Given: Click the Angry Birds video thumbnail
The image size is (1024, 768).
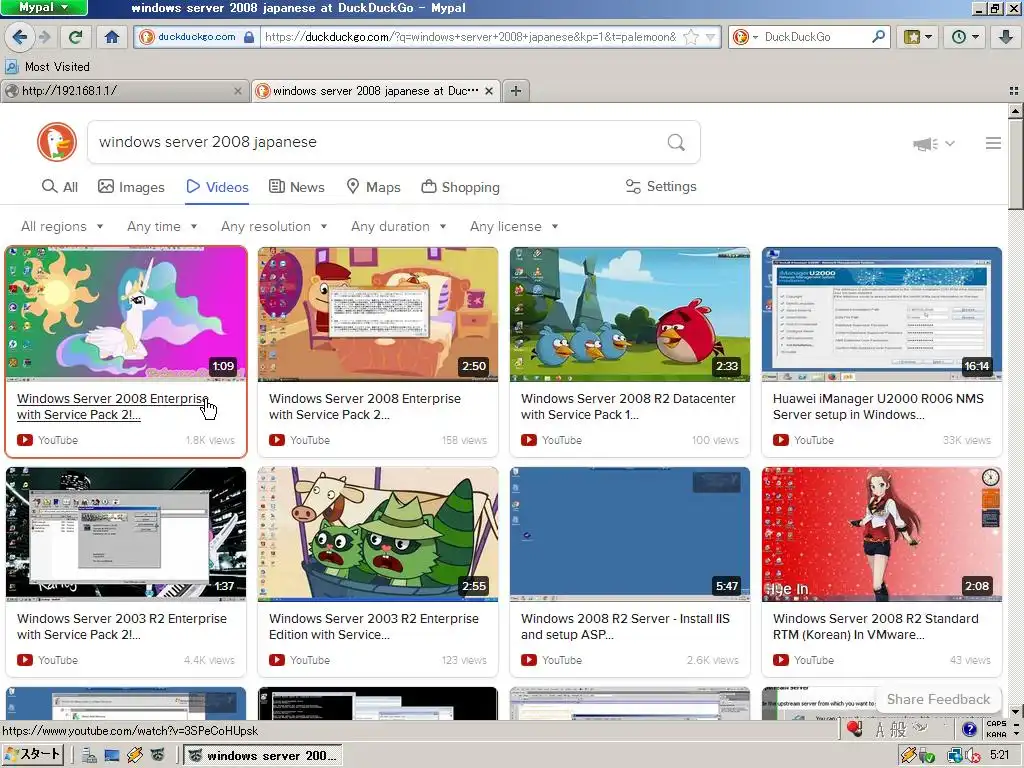Looking at the screenshot, I should (x=630, y=314).
